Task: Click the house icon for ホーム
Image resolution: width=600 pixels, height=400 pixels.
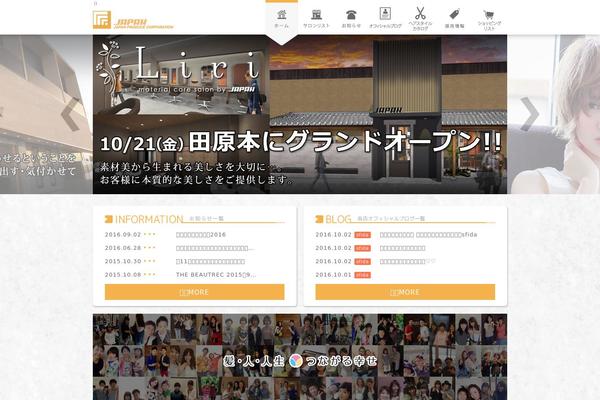Action: click(282, 15)
